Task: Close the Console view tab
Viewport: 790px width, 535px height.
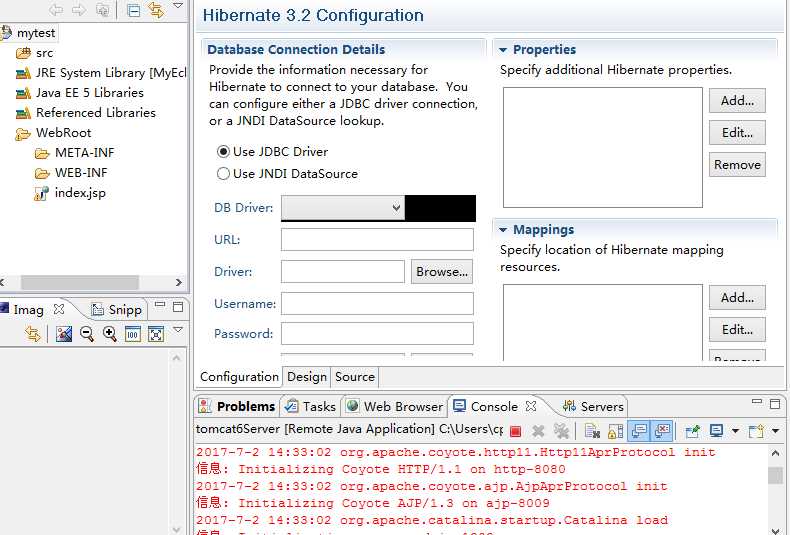Action: (531, 406)
